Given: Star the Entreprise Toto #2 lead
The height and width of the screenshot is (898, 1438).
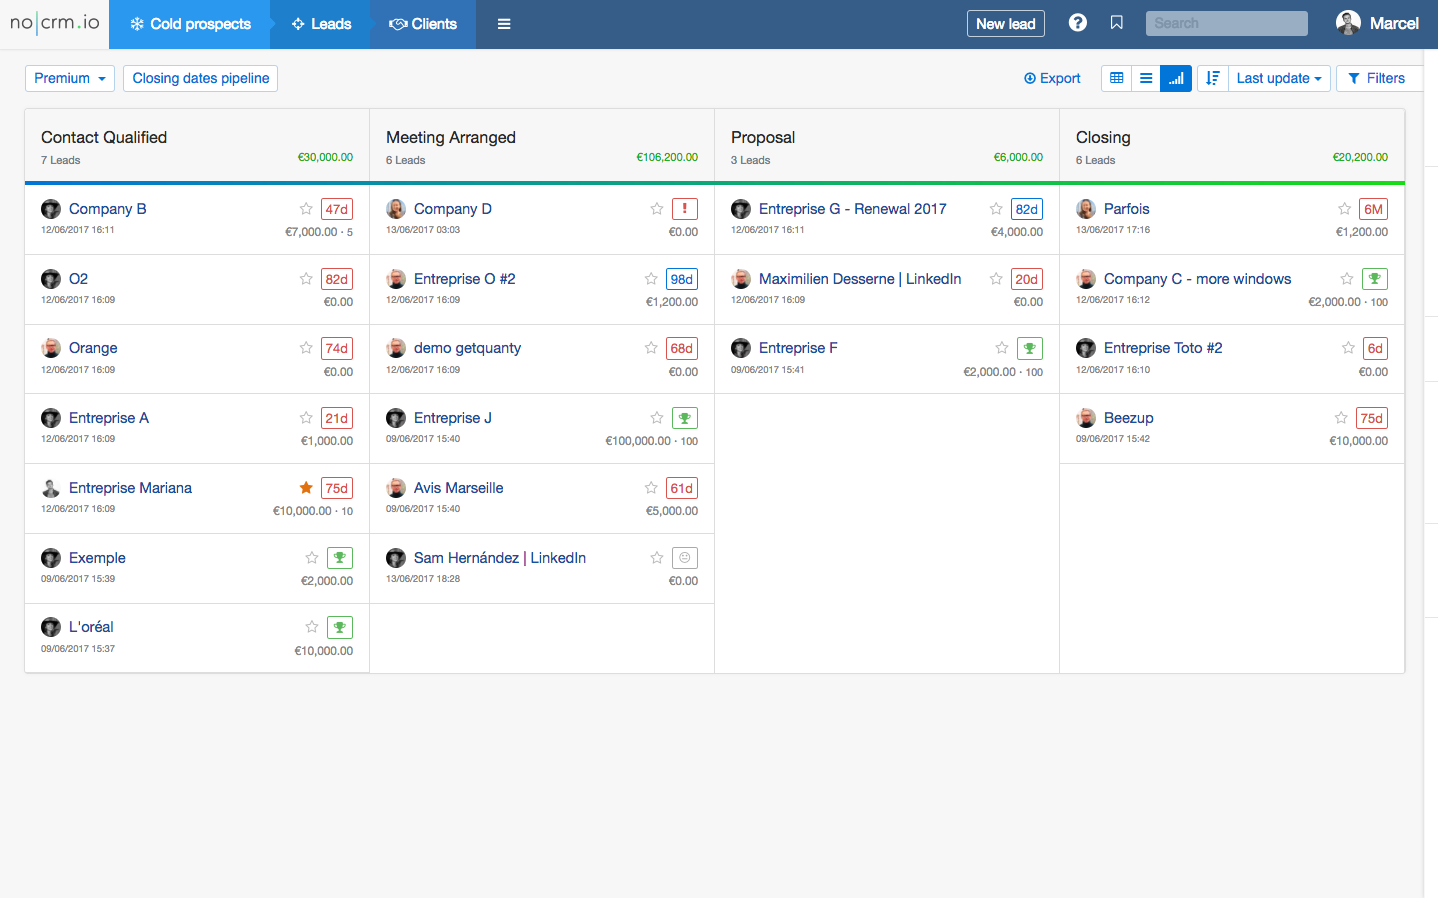Looking at the screenshot, I should (x=1348, y=348).
